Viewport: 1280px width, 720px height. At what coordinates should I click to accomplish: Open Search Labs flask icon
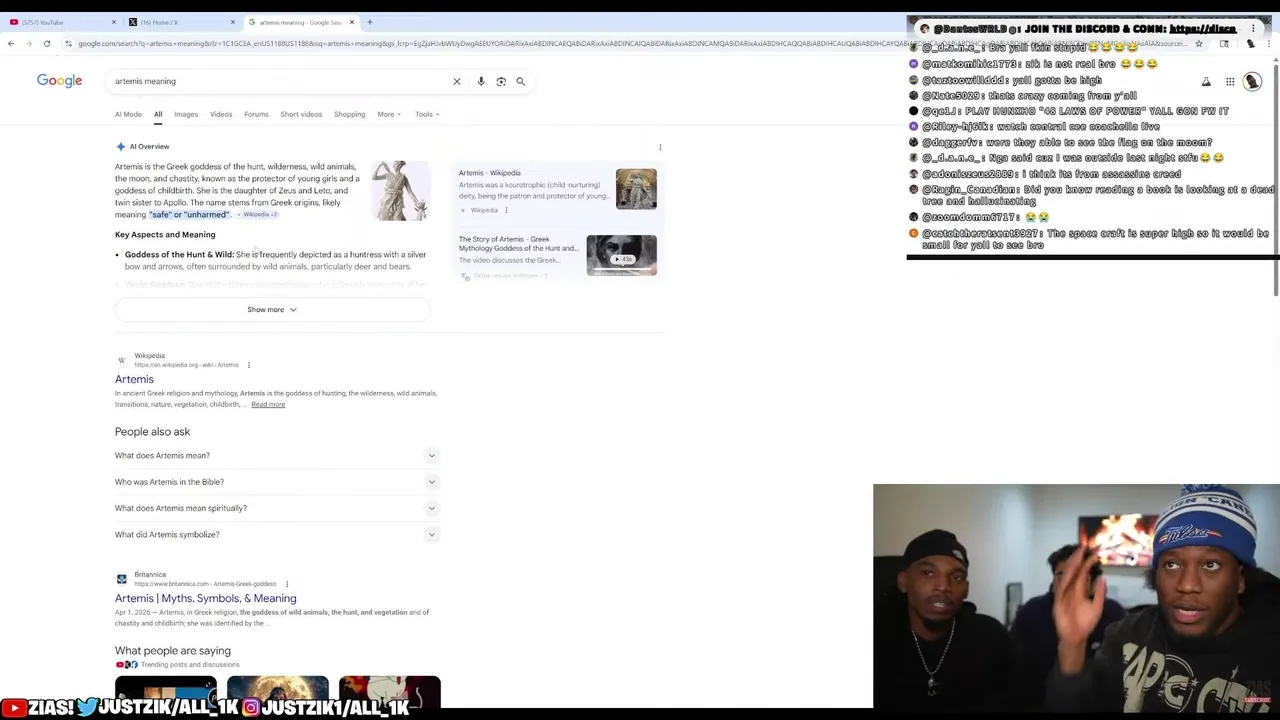(1206, 81)
